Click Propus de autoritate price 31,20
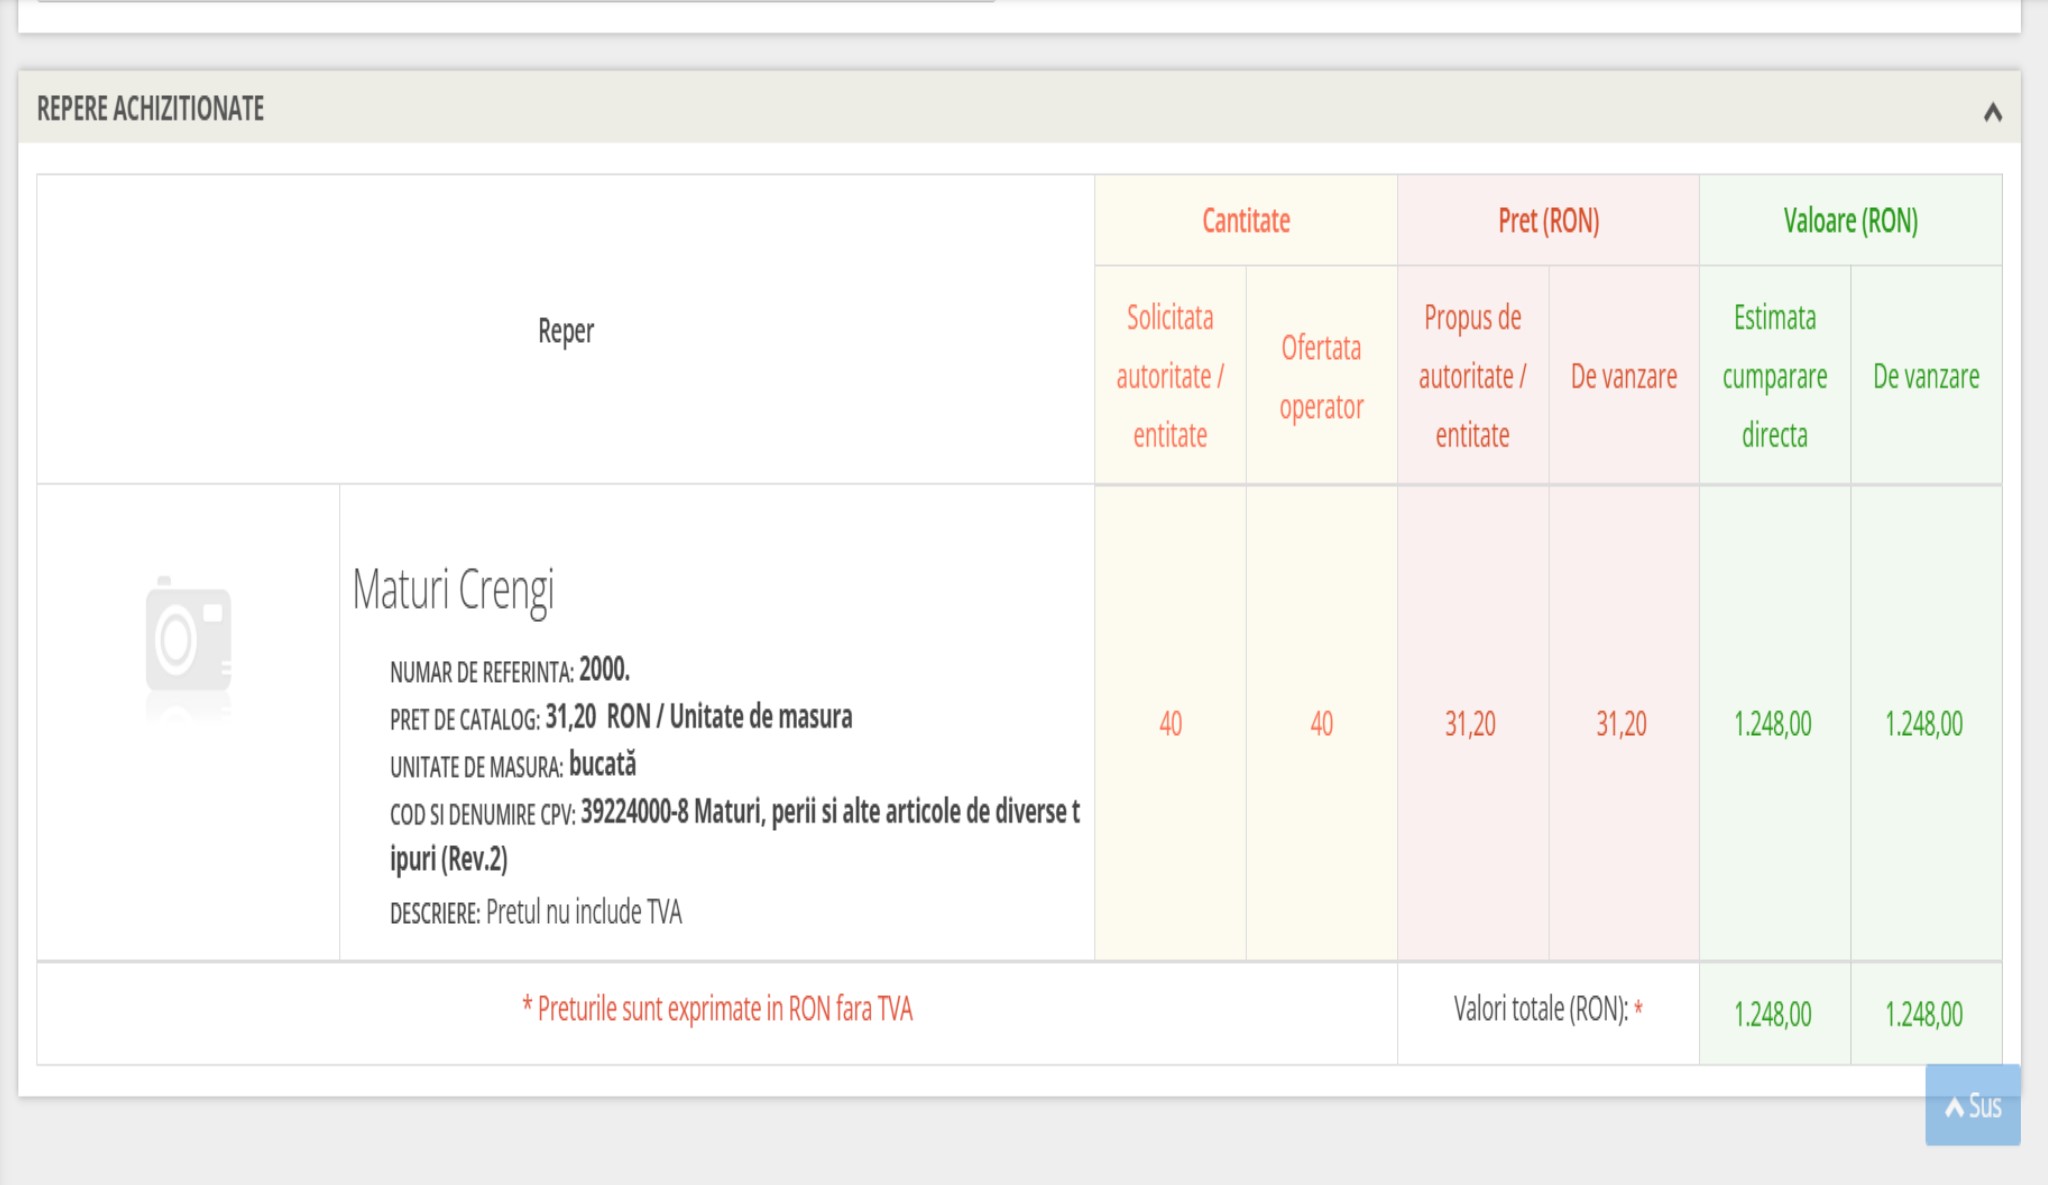 (x=1470, y=723)
